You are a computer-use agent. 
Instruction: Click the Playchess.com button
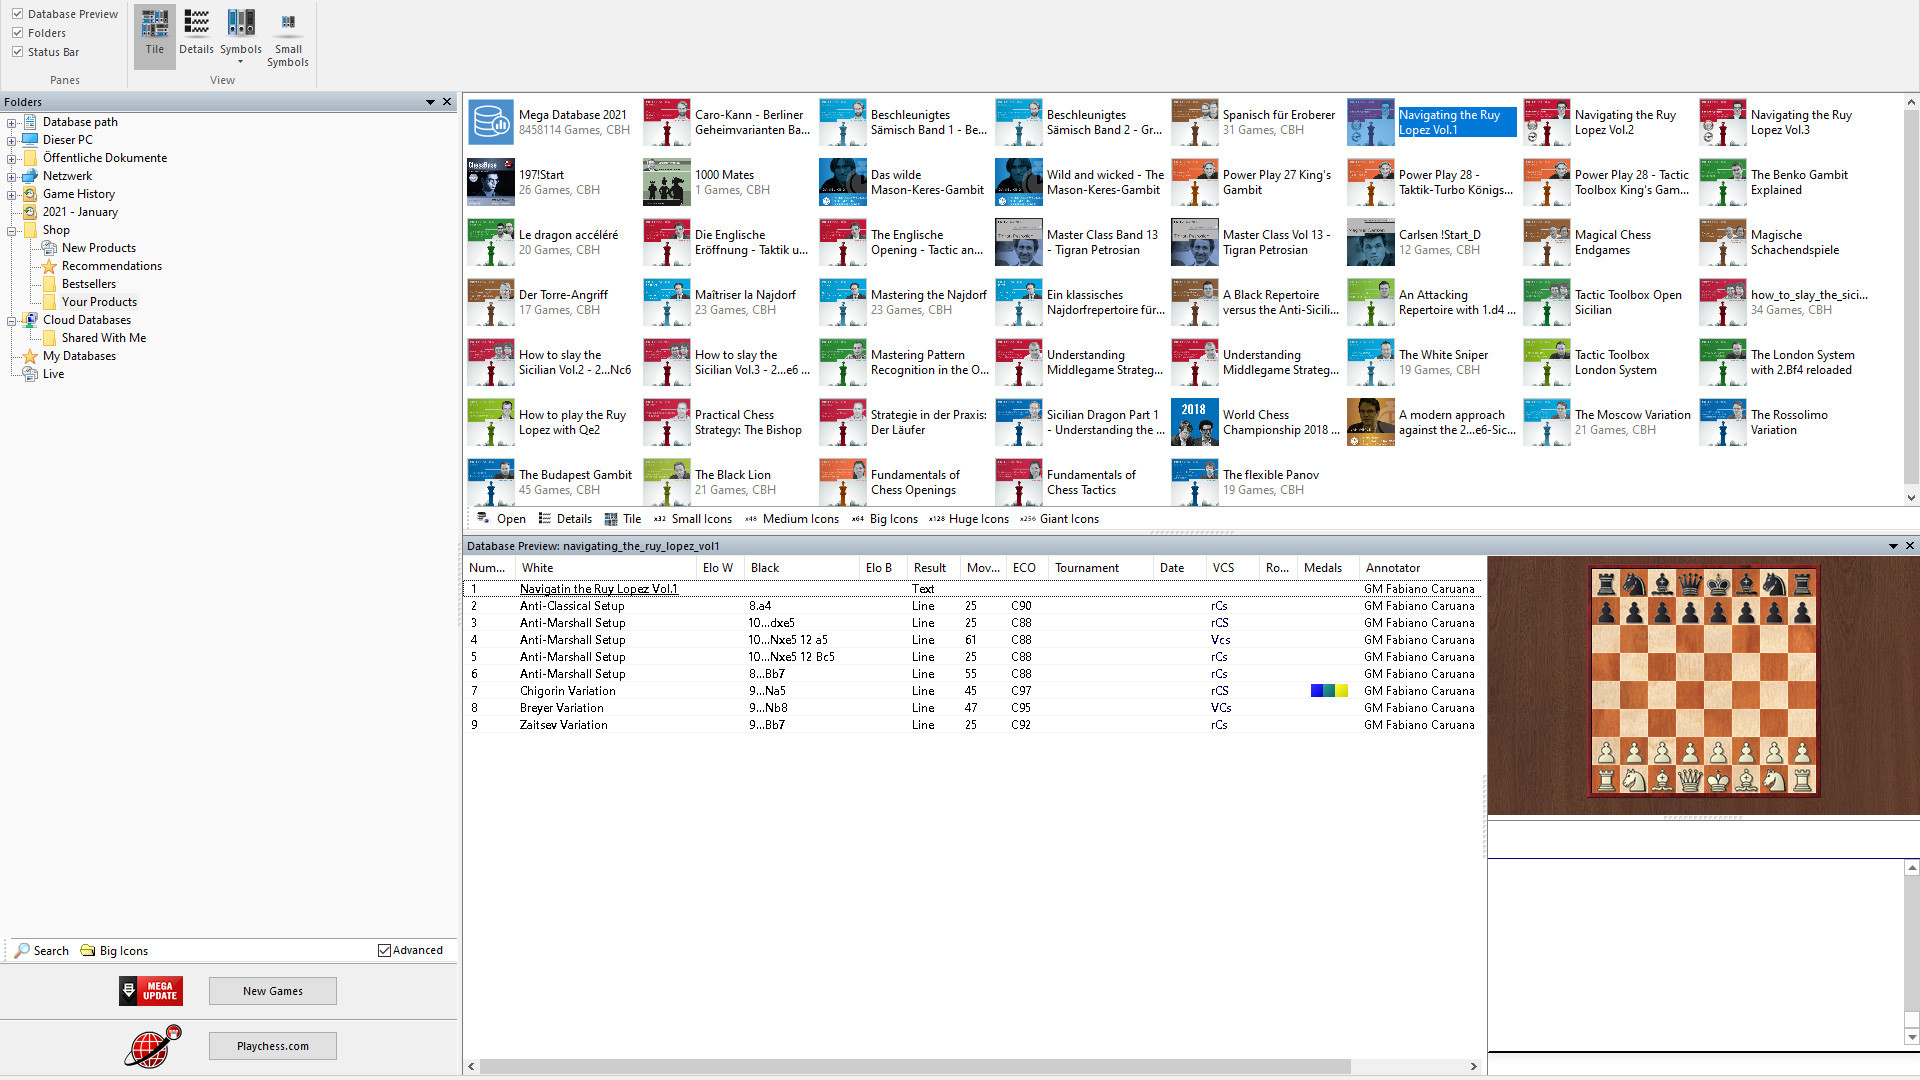tap(270, 1044)
